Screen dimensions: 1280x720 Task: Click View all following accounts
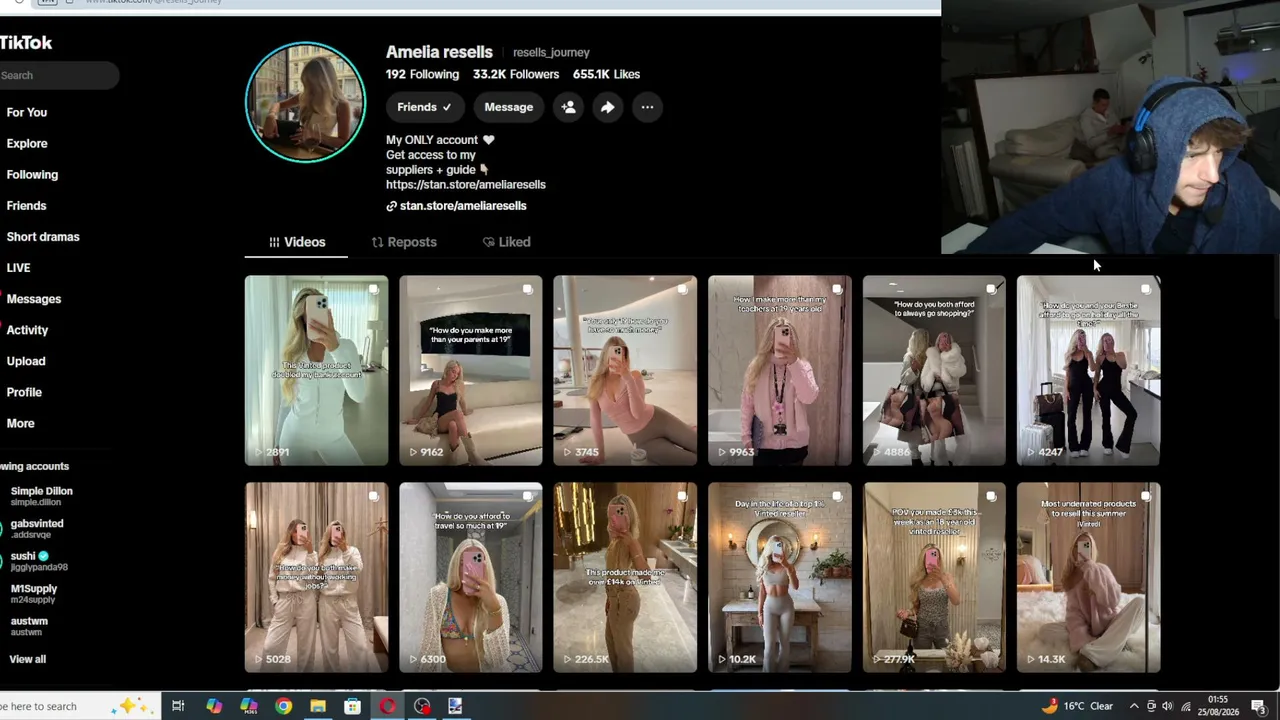tap(28, 659)
